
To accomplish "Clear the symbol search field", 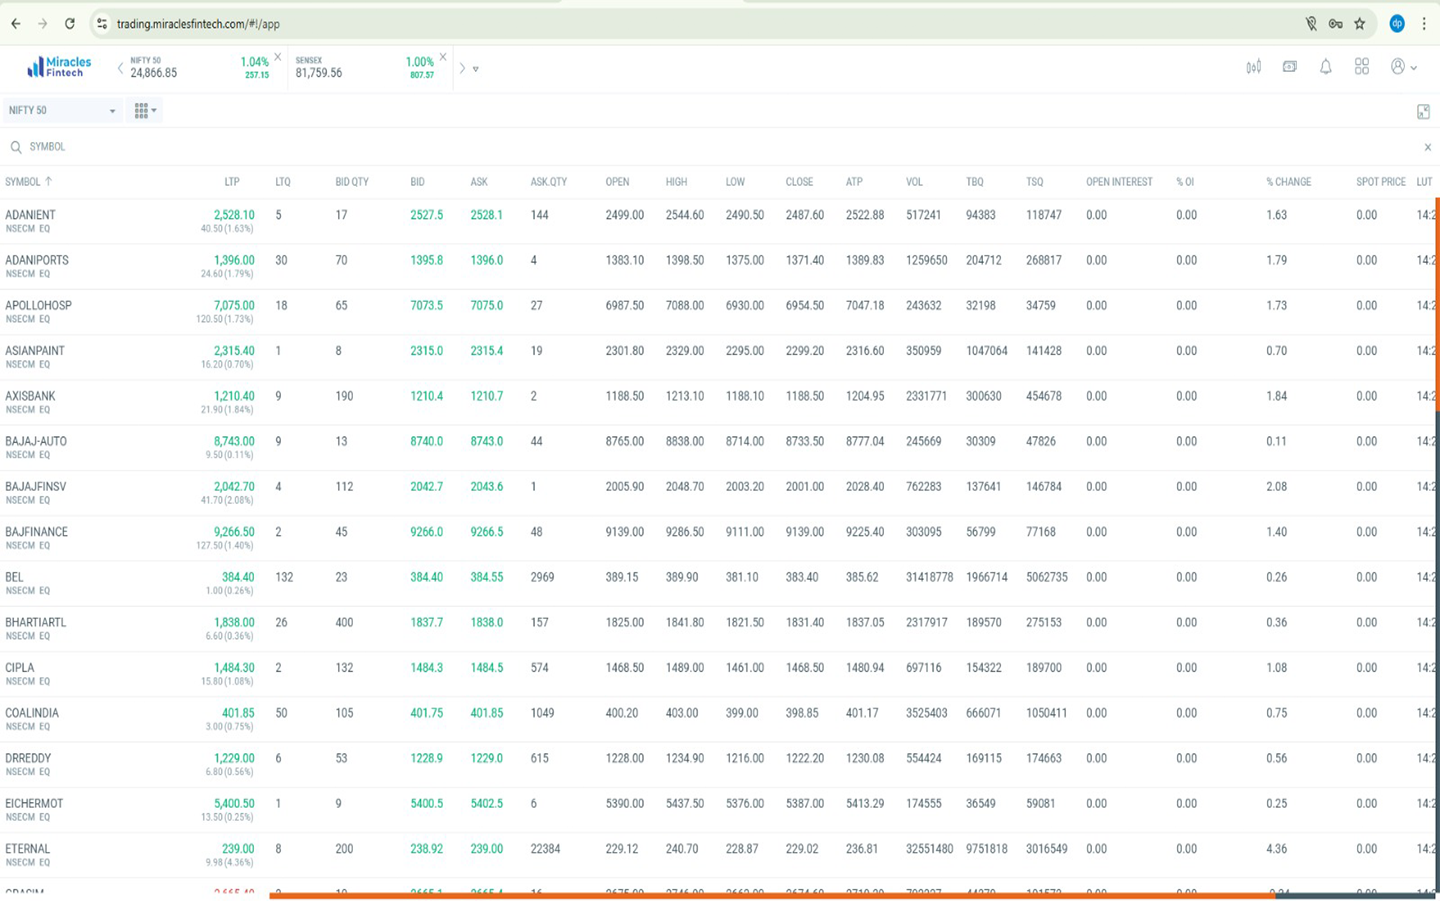I will [x=1427, y=147].
